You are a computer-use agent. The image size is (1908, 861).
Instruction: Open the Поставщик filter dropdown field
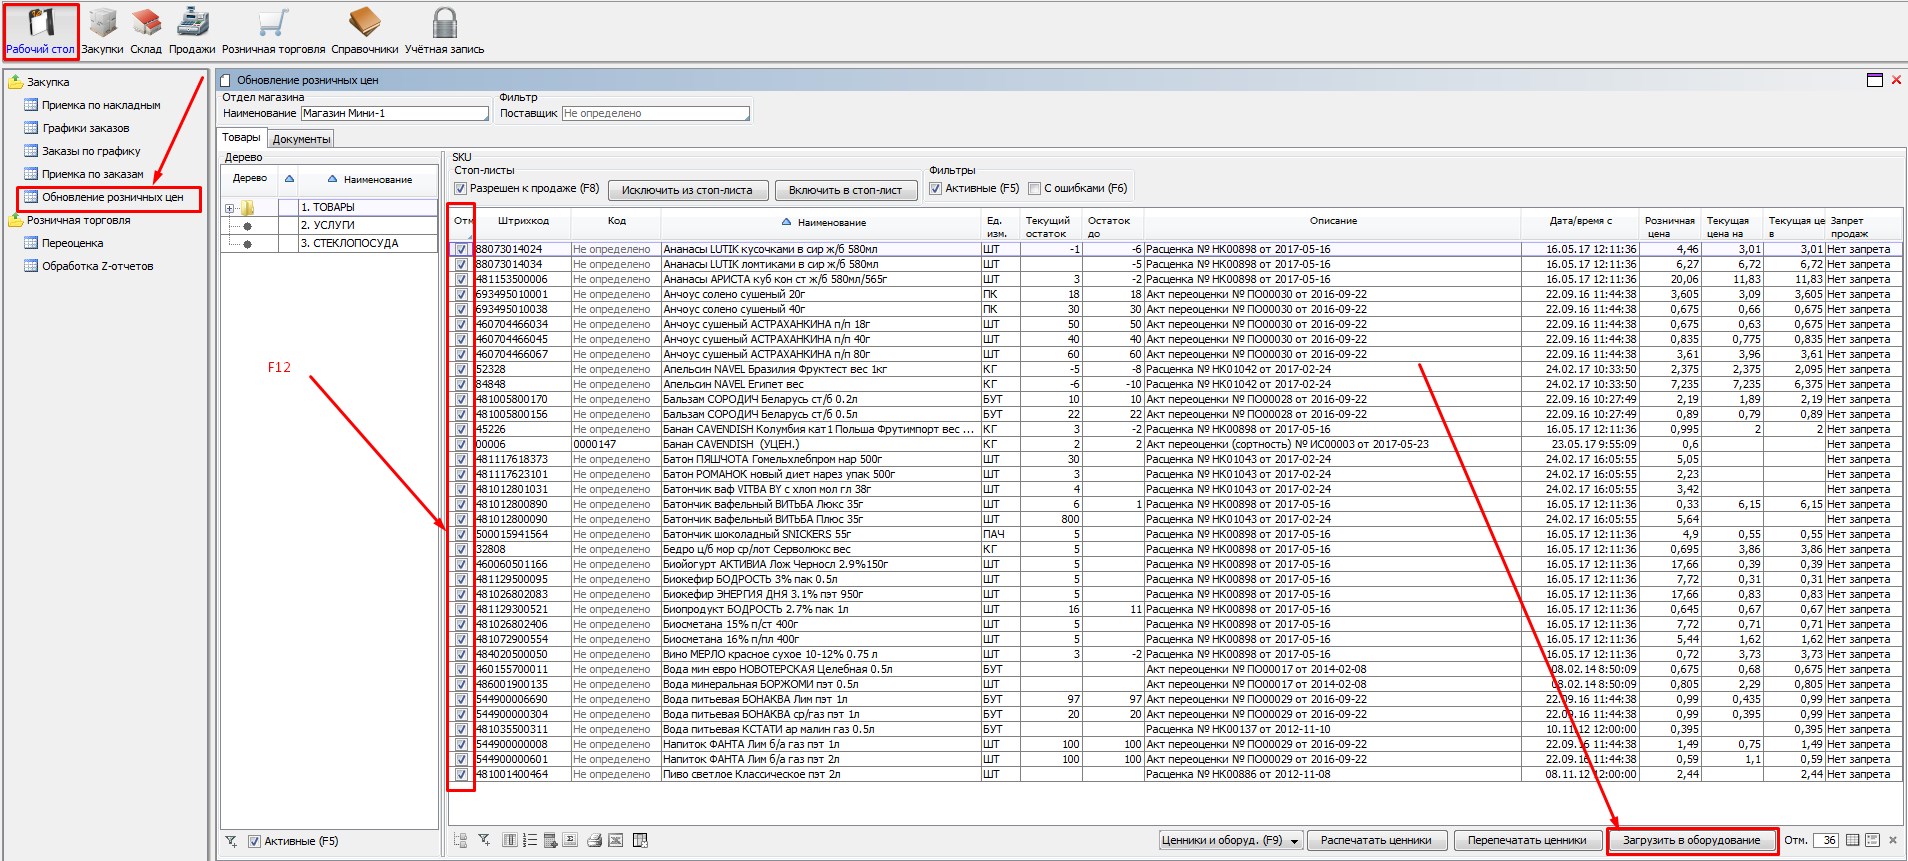[655, 114]
